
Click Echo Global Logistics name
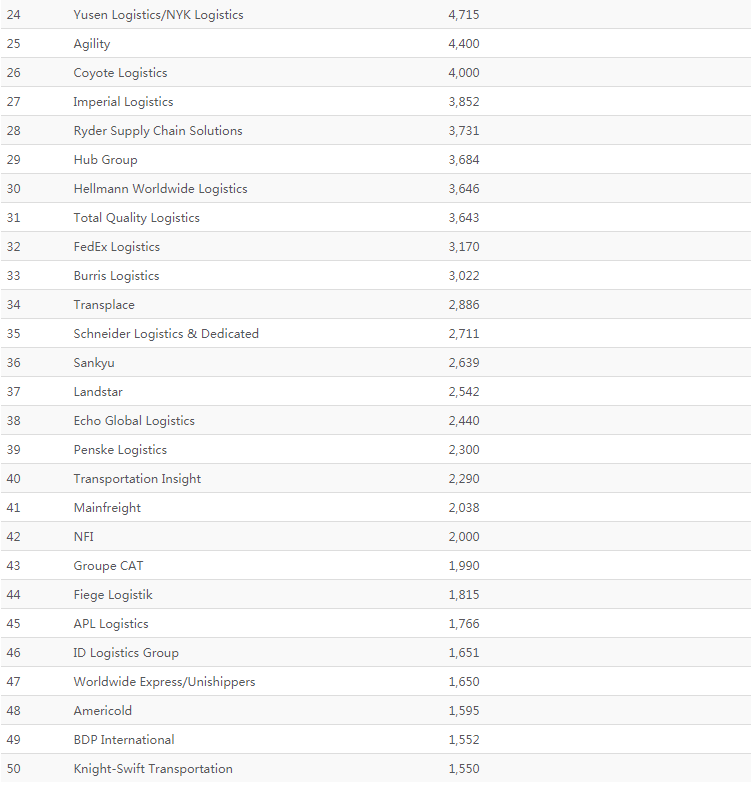[x=134, y=421]
